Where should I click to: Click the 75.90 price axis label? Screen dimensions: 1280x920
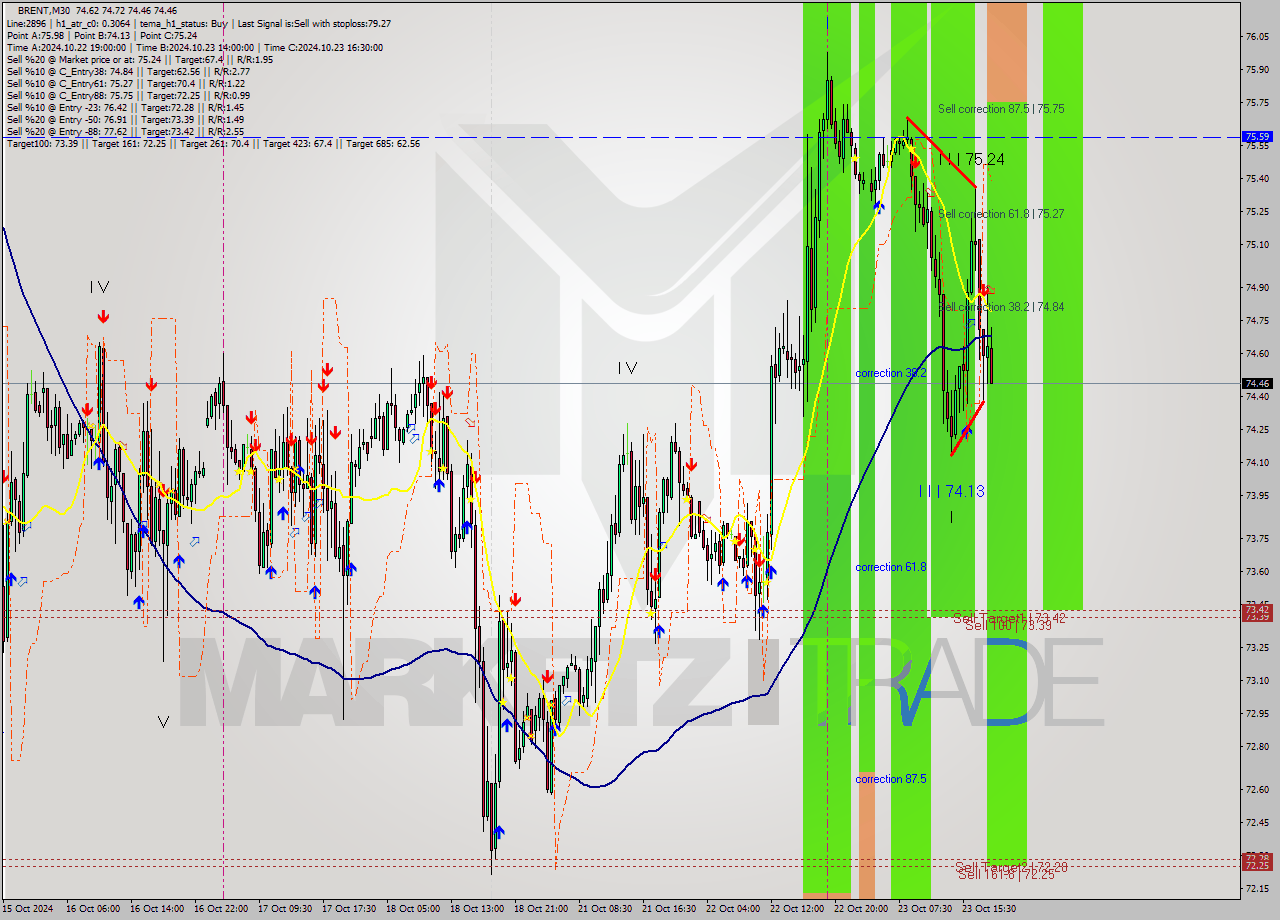click(x=1256, y=70)
